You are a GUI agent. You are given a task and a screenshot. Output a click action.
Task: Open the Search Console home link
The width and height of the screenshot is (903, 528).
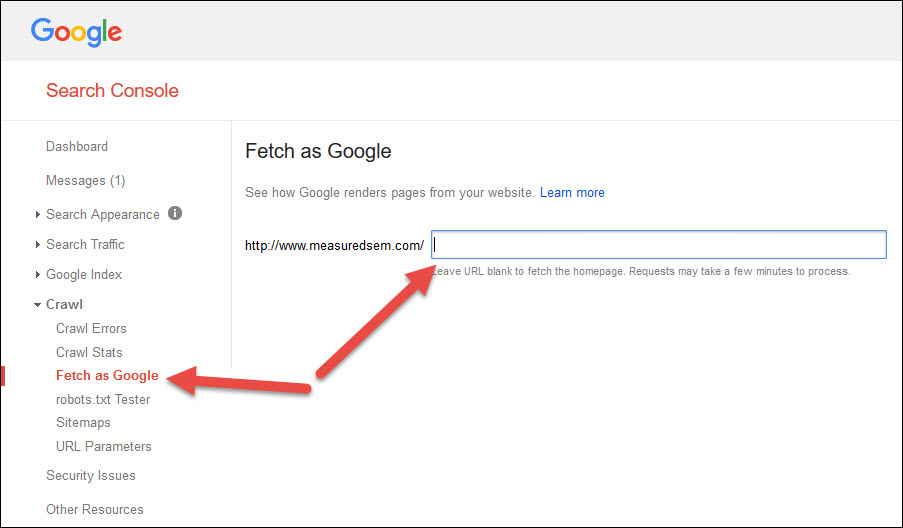point(112,91)
